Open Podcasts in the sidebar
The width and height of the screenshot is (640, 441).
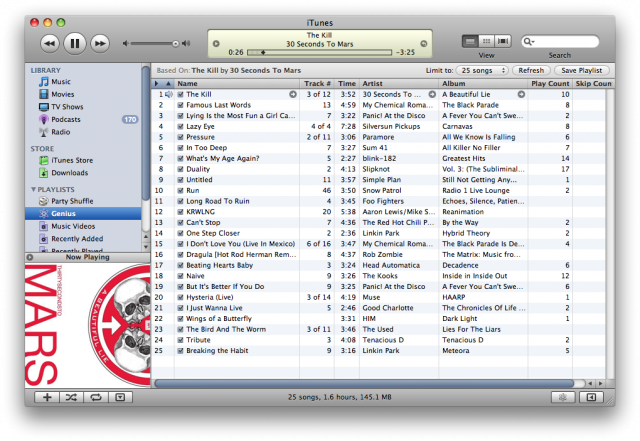point(65,120)
